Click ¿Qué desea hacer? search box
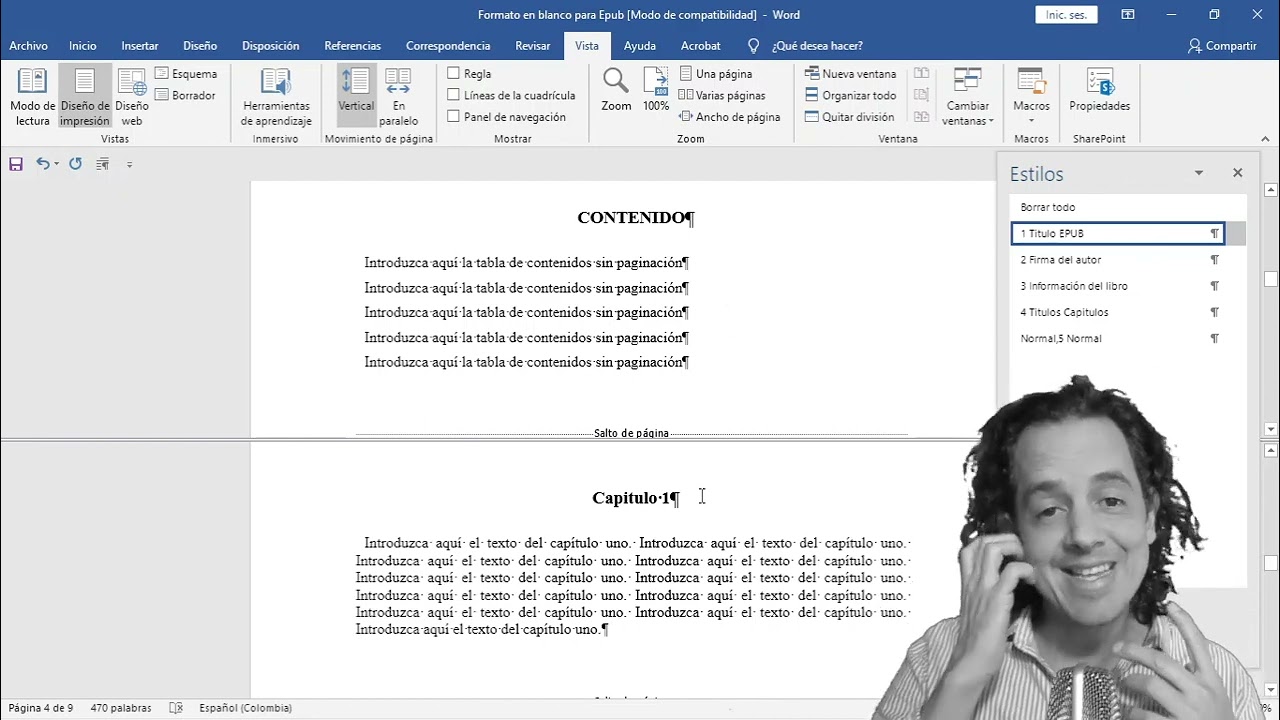This screenshot has width=1280, height=720. [816, 46]
